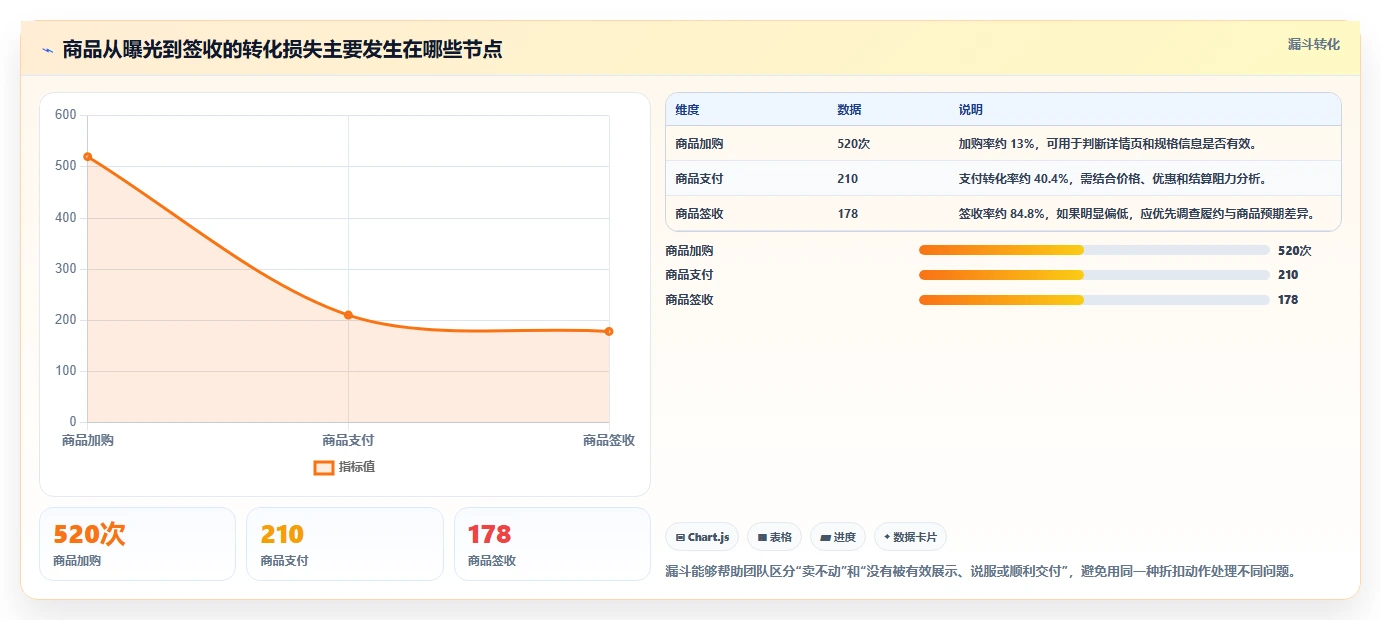The width and height of the screenshot is (1381, 620).
Task: Click the 商品加购 label in the progress list
Action: (x=689, y=251)
